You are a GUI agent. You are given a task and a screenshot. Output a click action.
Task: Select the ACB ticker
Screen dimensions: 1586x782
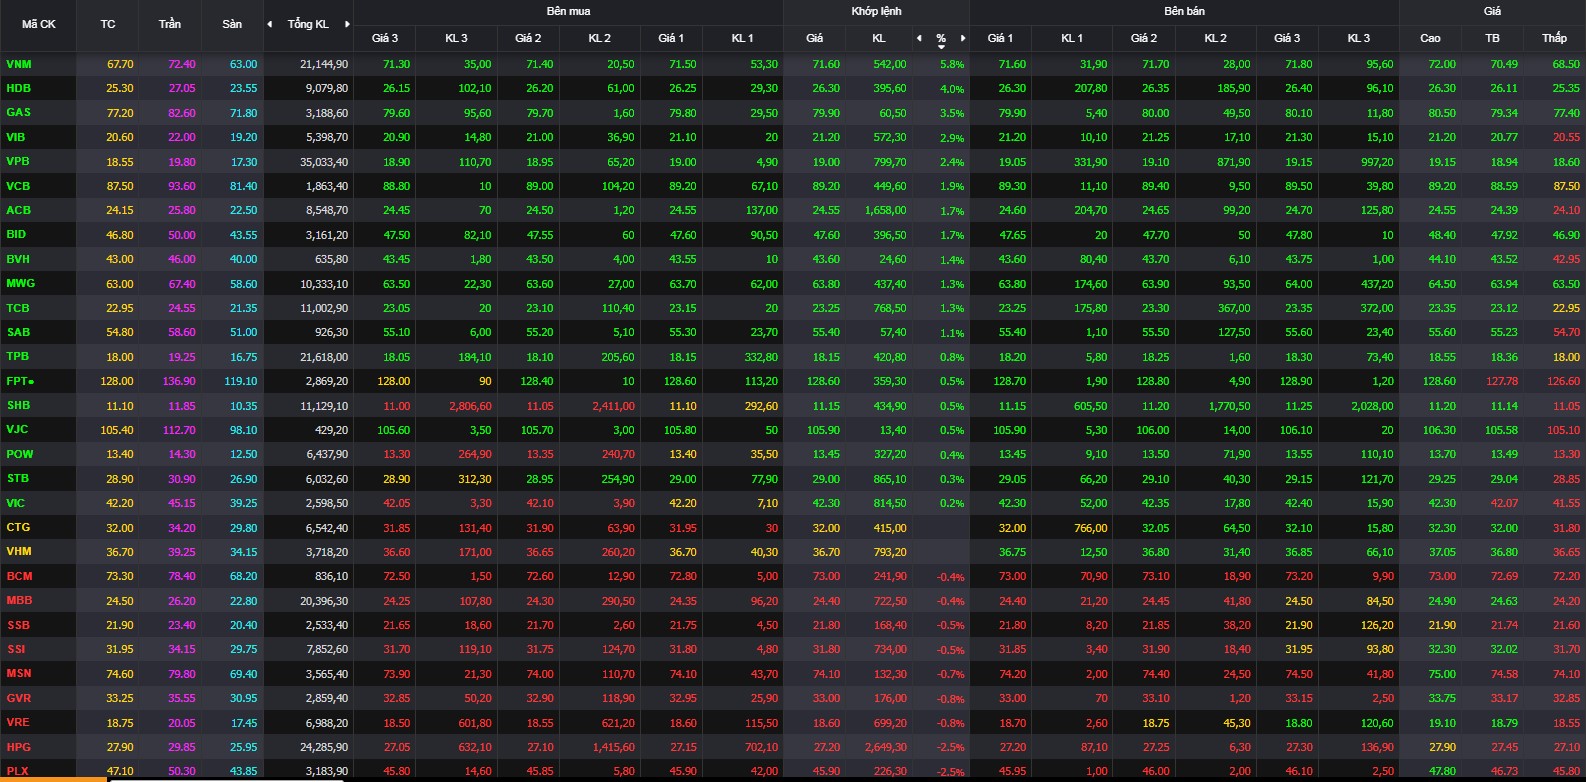18,210
